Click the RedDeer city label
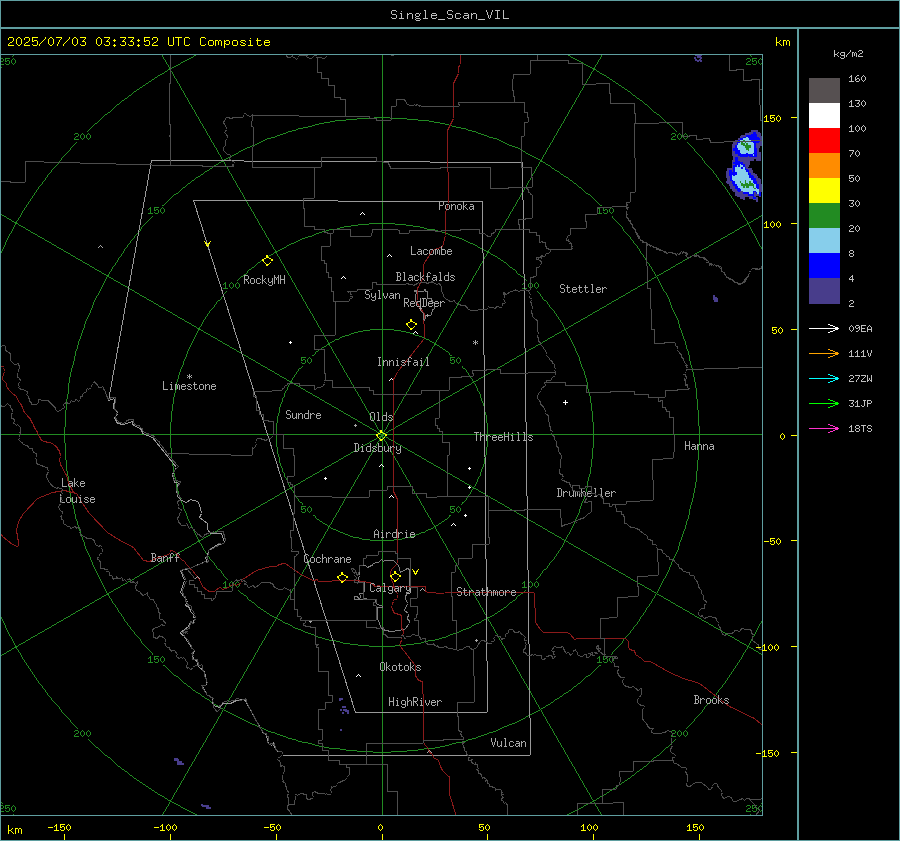Viewport: 900px width, 841px height. [424, 303]
